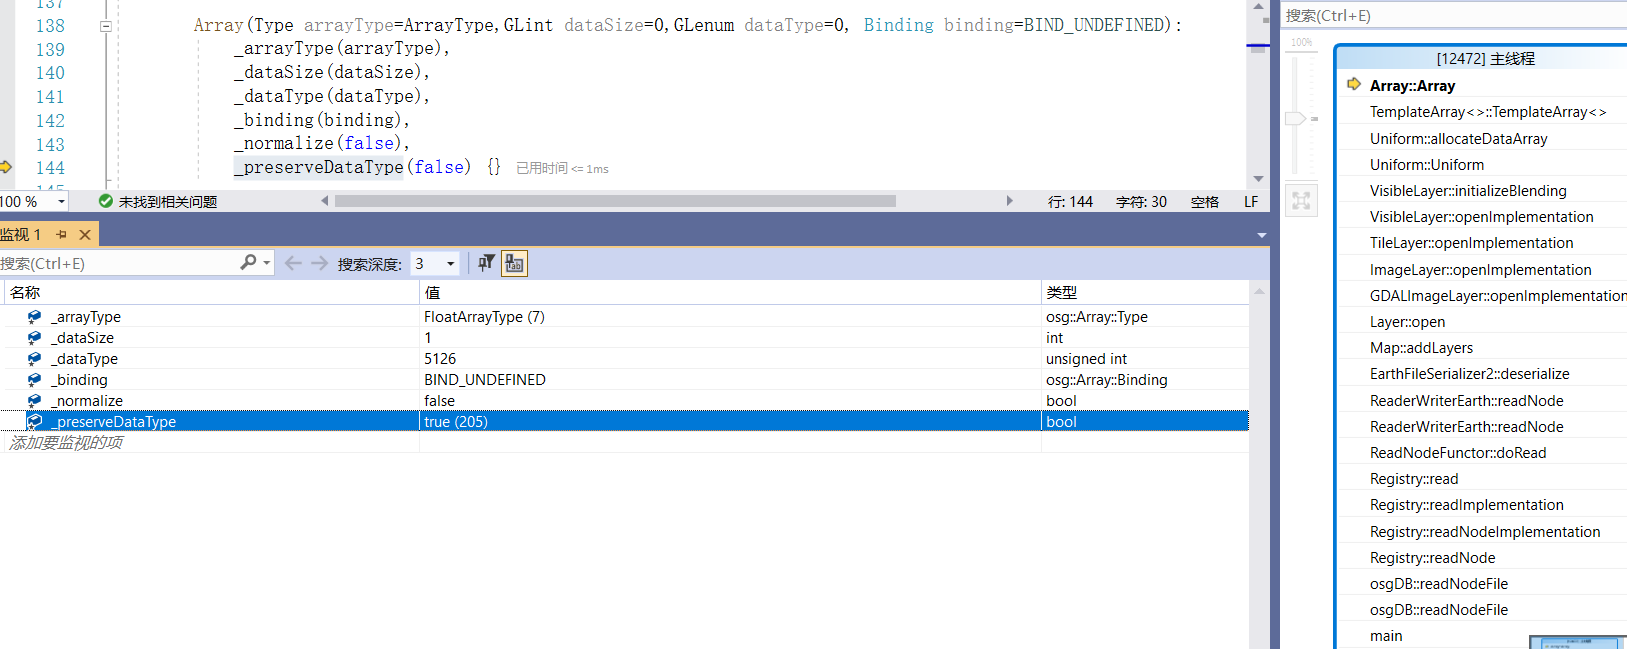This screenshot has width=1627, height=649.
Task: Select the _arrayType watch row name
Action: tap(86, 317)
